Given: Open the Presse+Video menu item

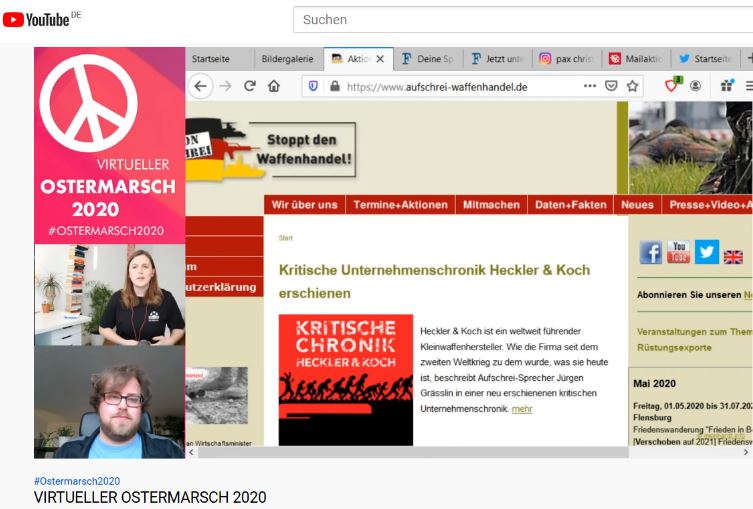Looking at the screenshot, I should (708, 205).
